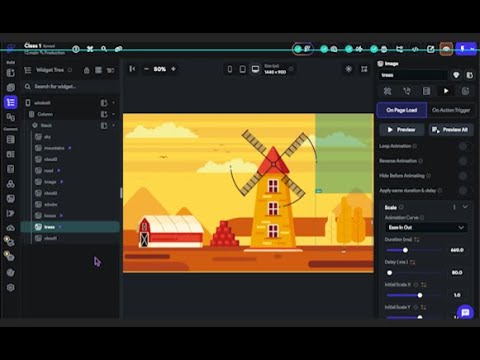This screenshot has height=360, width=480.
Task: Open the Animation Curve Ease In Out dropdown
Action: click(x=426, y=227)
